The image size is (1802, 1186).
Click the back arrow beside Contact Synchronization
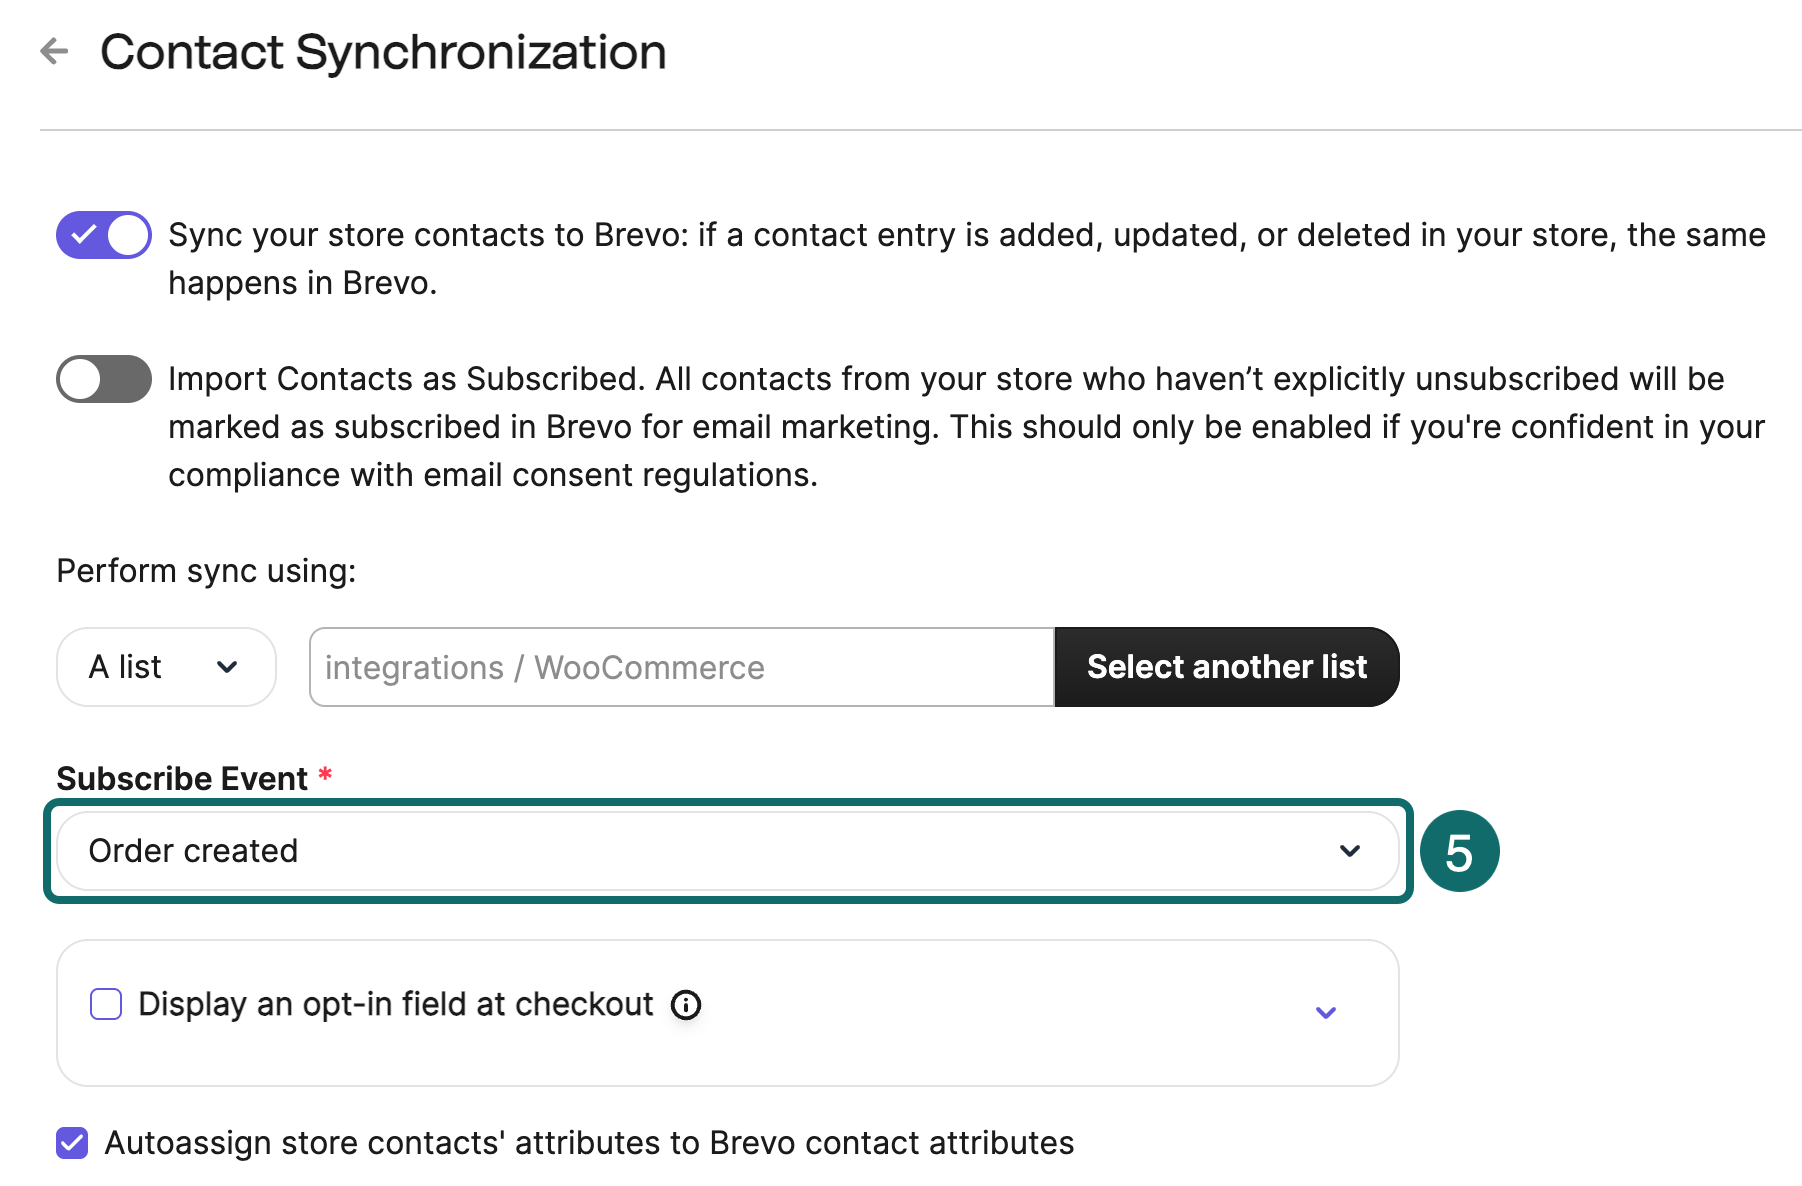[54, 52]
